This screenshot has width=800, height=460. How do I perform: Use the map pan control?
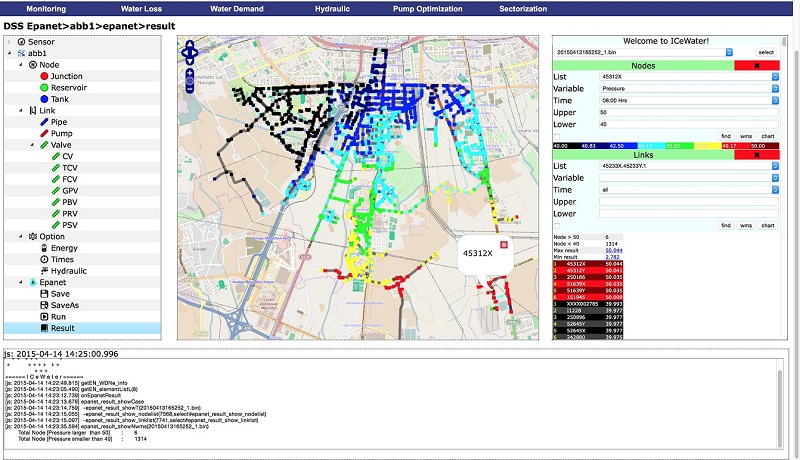pos(190,52)
